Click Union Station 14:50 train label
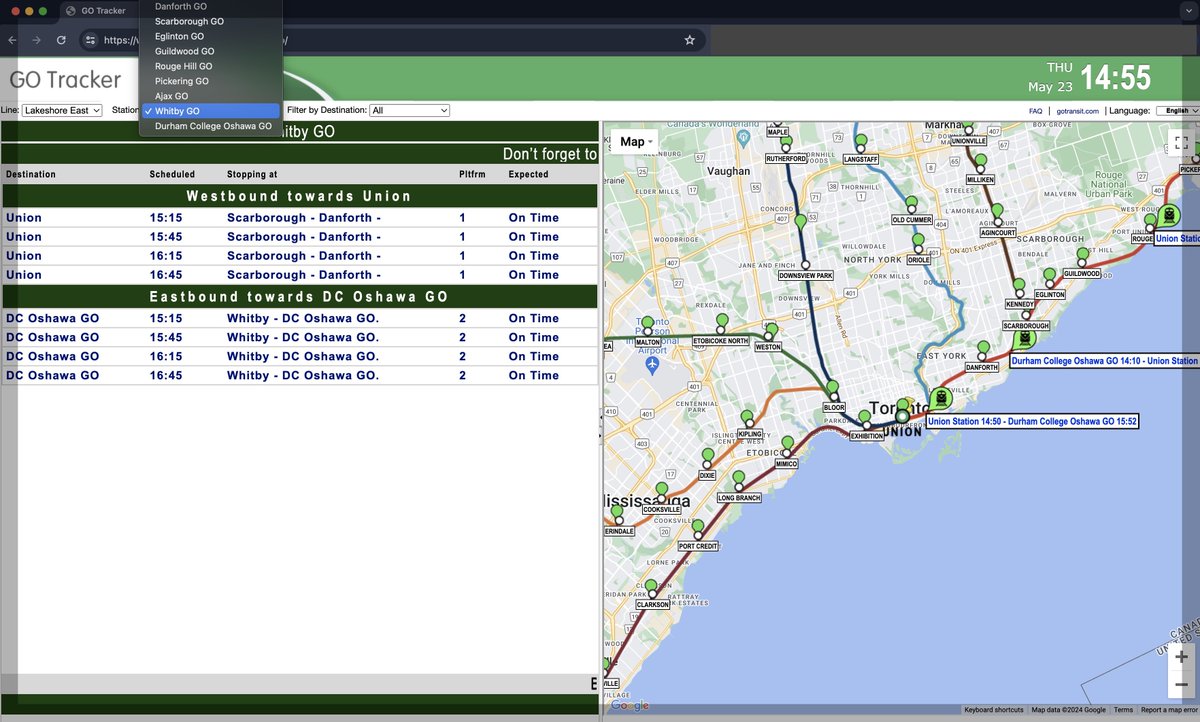Screen dimensions: 1200x722 [1033, 421]
